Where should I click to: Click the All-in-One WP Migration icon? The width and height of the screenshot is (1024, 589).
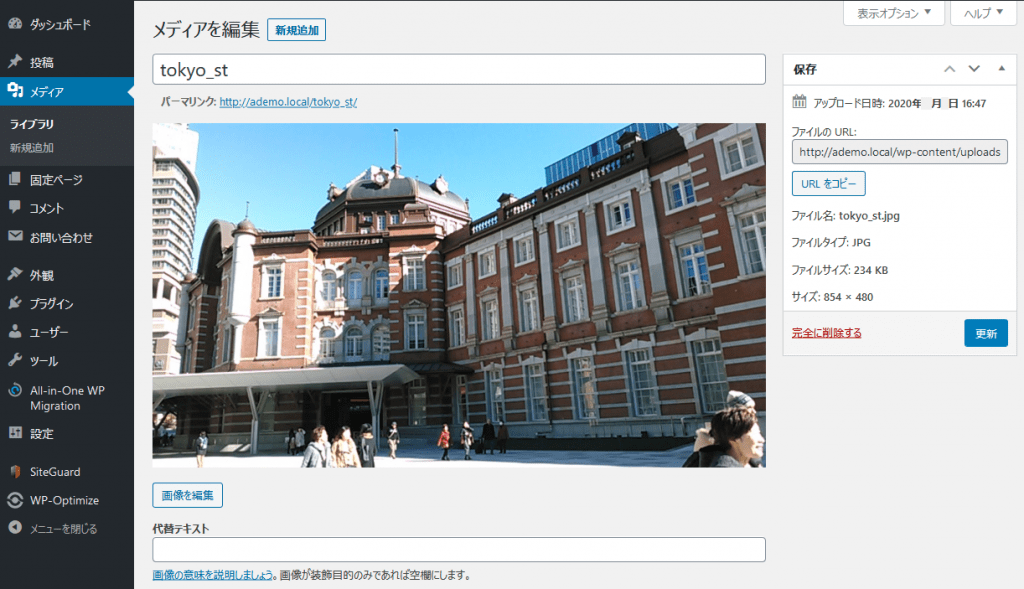[x=15, y=390]
